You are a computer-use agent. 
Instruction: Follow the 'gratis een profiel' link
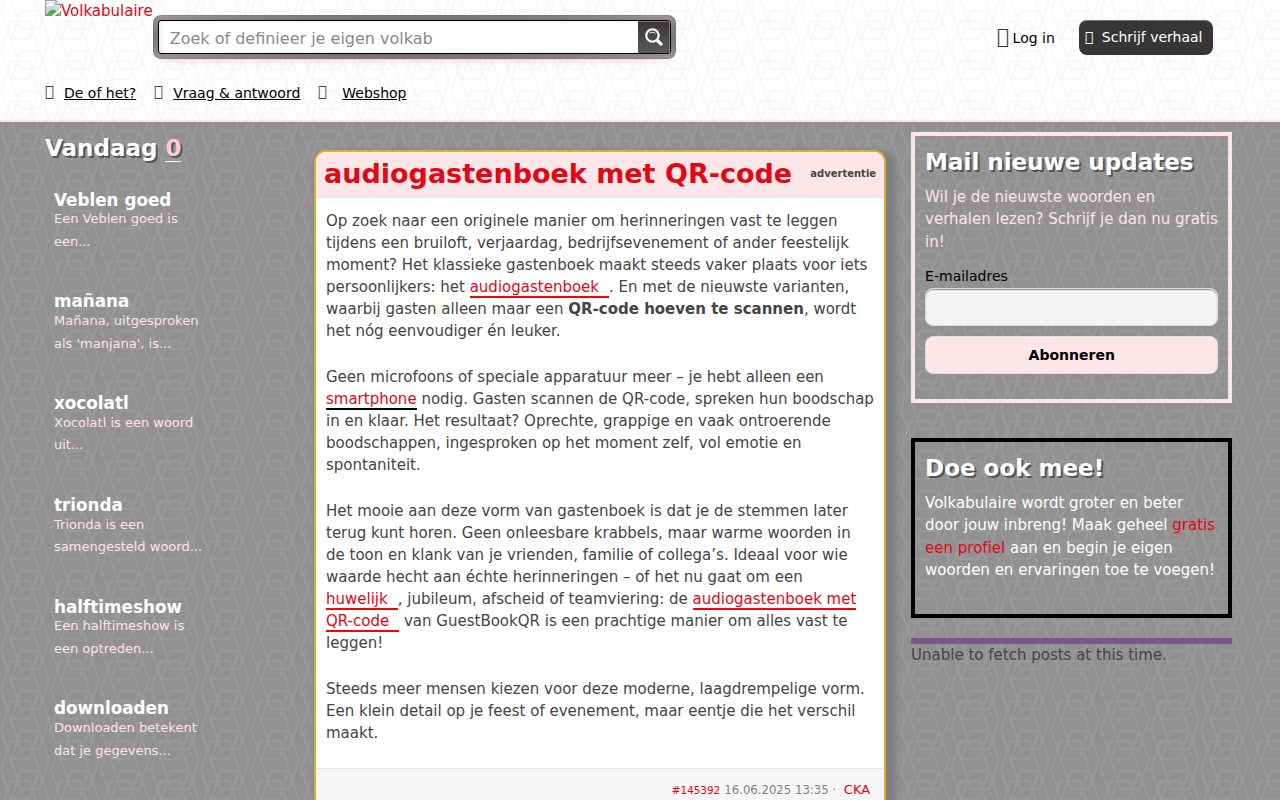(1070, 536)
